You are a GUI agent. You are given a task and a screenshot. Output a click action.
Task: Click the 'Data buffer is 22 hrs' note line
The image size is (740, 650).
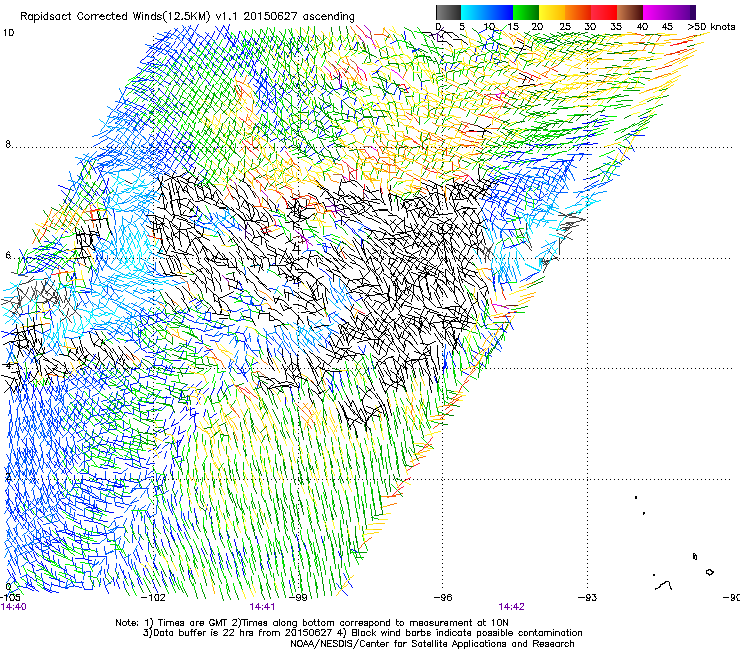(x=237, y=633)
